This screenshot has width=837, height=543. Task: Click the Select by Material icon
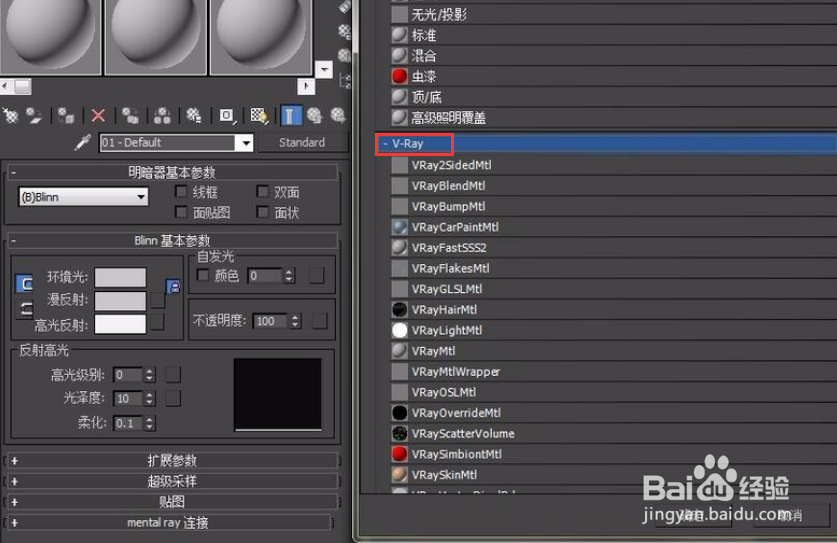[345, 56]
